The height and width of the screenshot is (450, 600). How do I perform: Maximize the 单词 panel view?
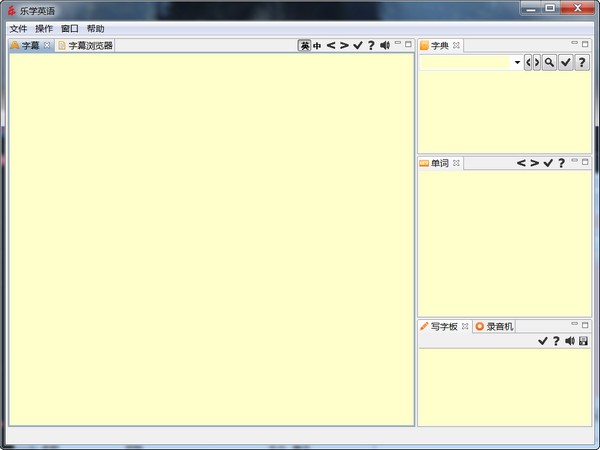[587, 160]
